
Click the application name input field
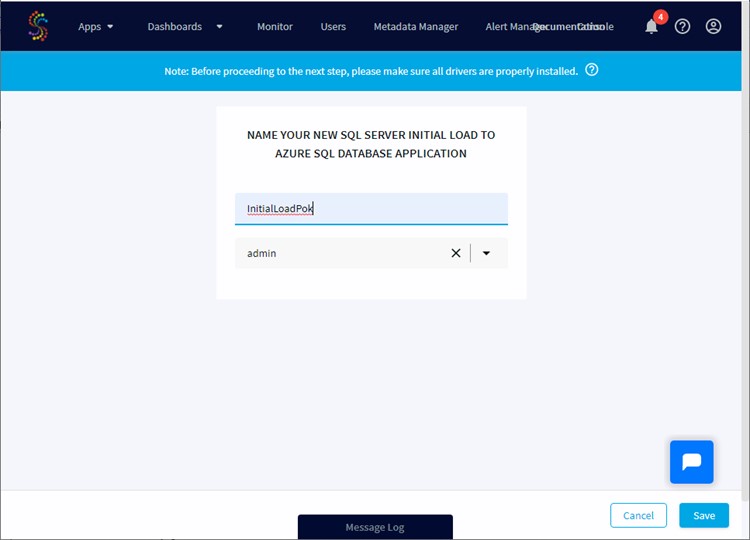pyautogui.click(x=371, y=209)
